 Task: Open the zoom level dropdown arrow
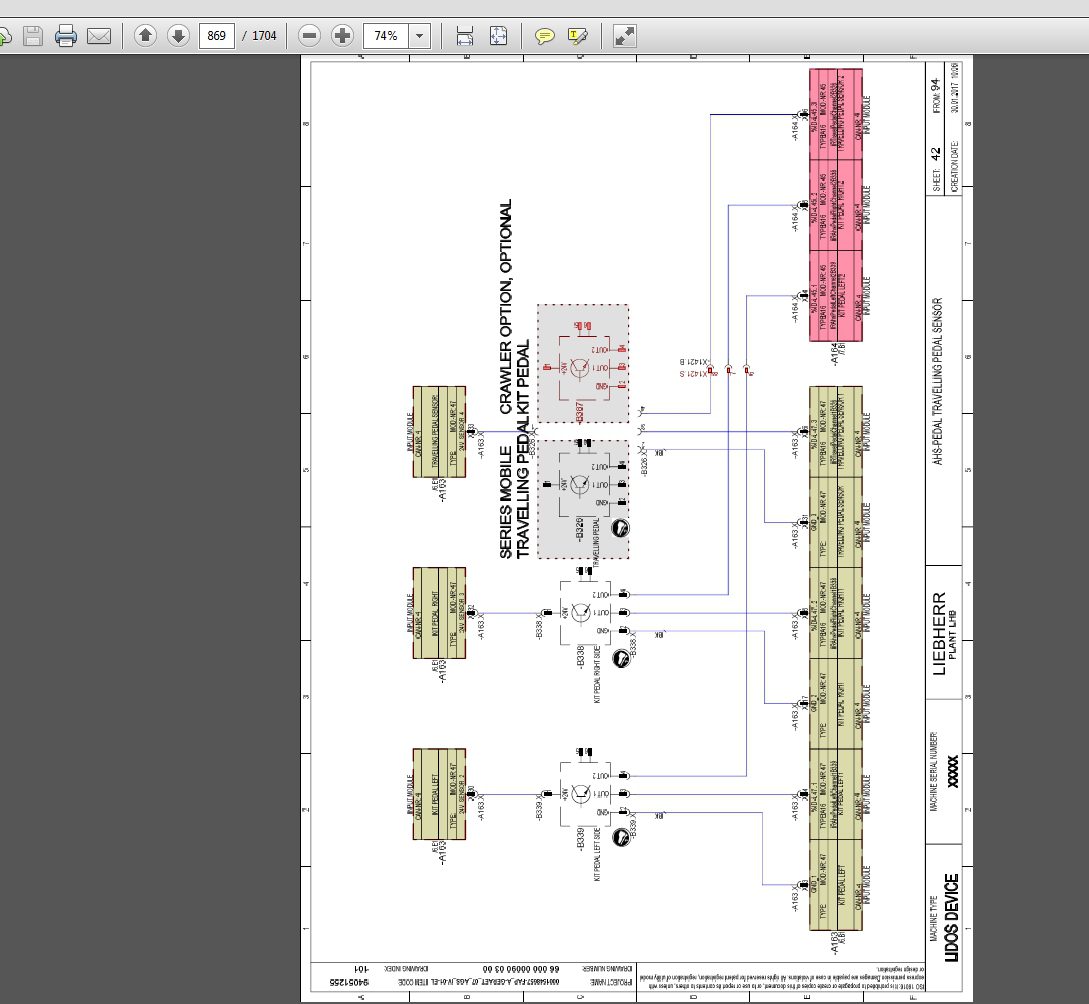[419, 35]
